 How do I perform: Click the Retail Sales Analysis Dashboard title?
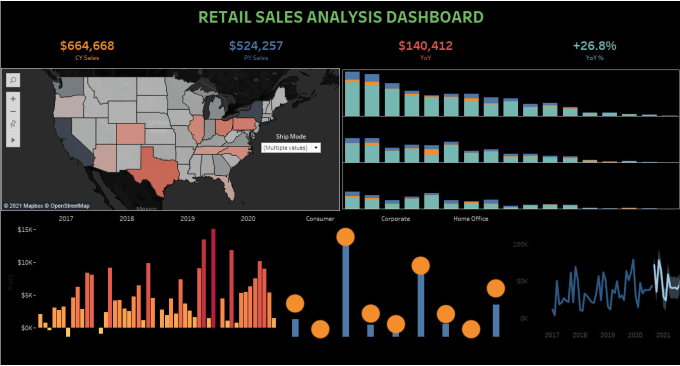coord(341,17)
